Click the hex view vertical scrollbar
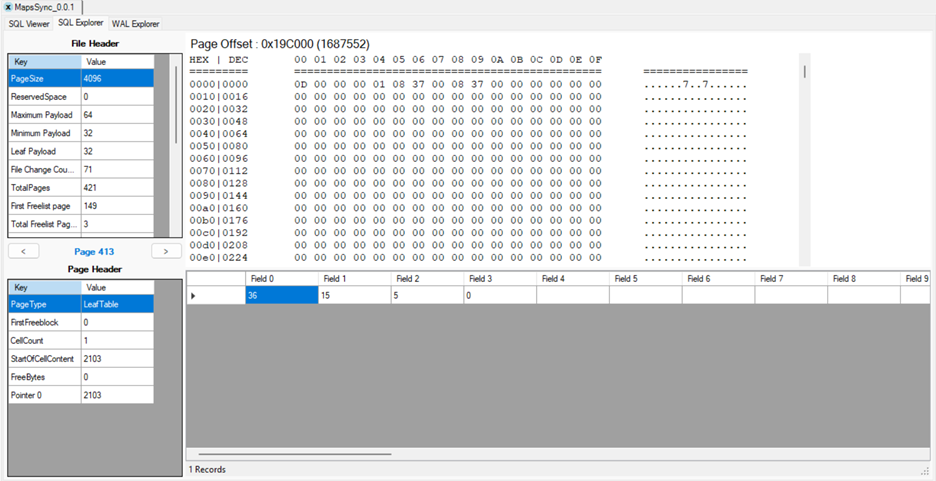 point(804,72)
